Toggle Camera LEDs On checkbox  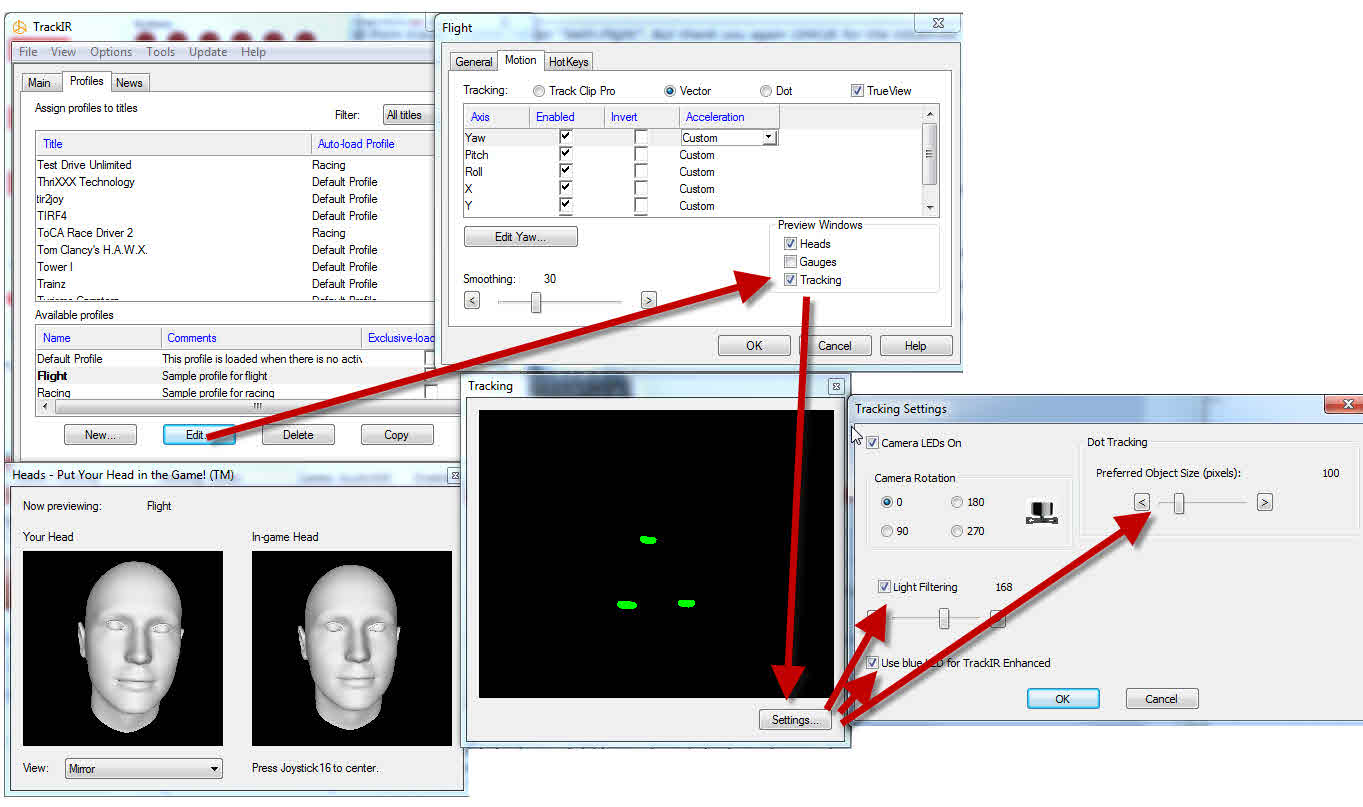[873, 443]
